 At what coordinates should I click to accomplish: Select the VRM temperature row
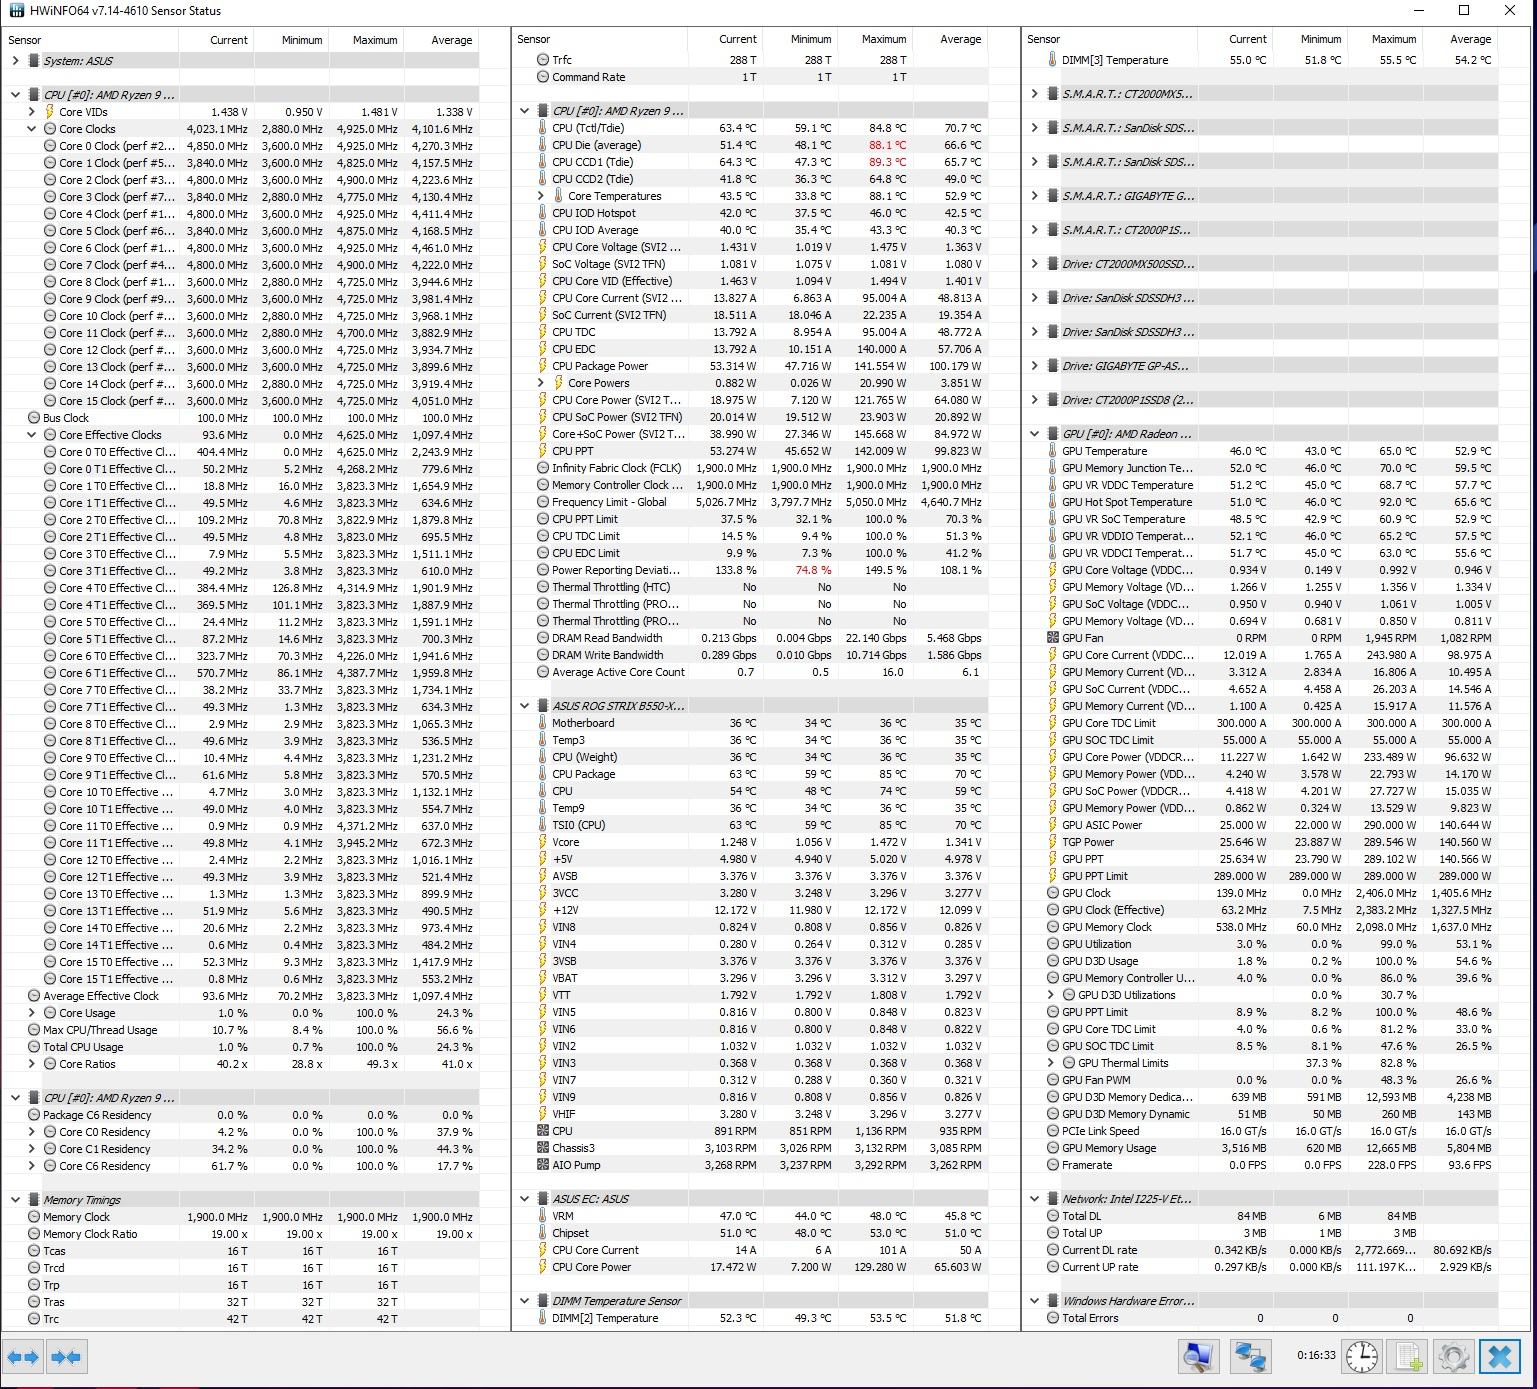[x=750, y=1216]
